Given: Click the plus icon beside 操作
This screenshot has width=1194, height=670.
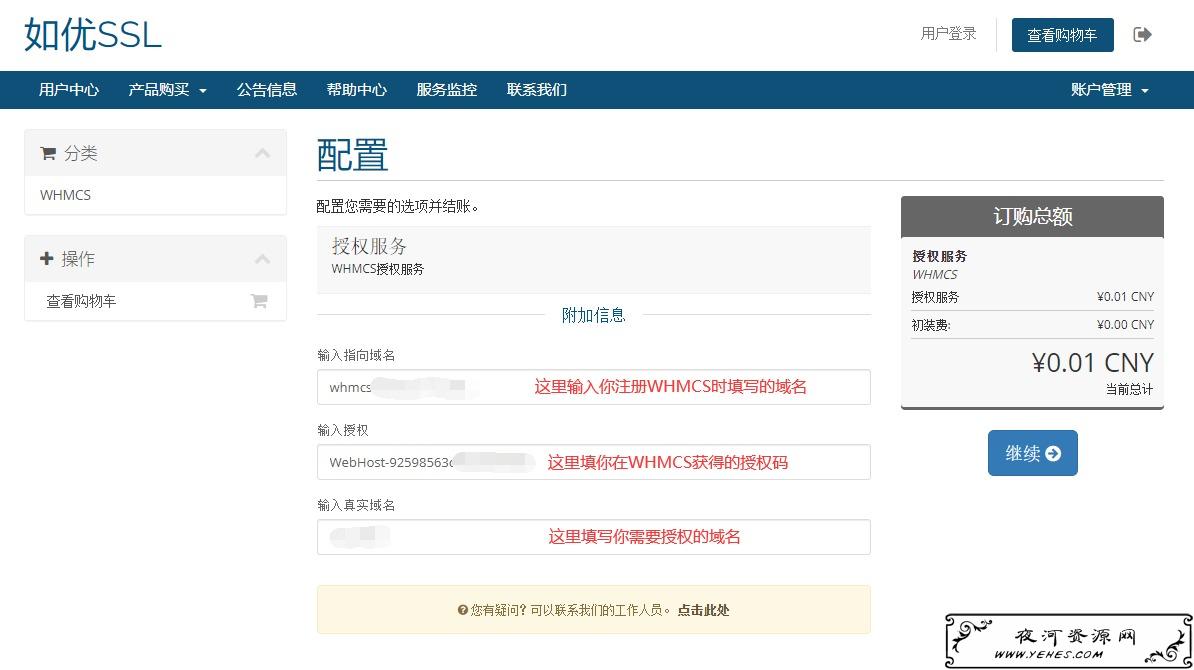Looking at the screenshot, I should (46, 259).
